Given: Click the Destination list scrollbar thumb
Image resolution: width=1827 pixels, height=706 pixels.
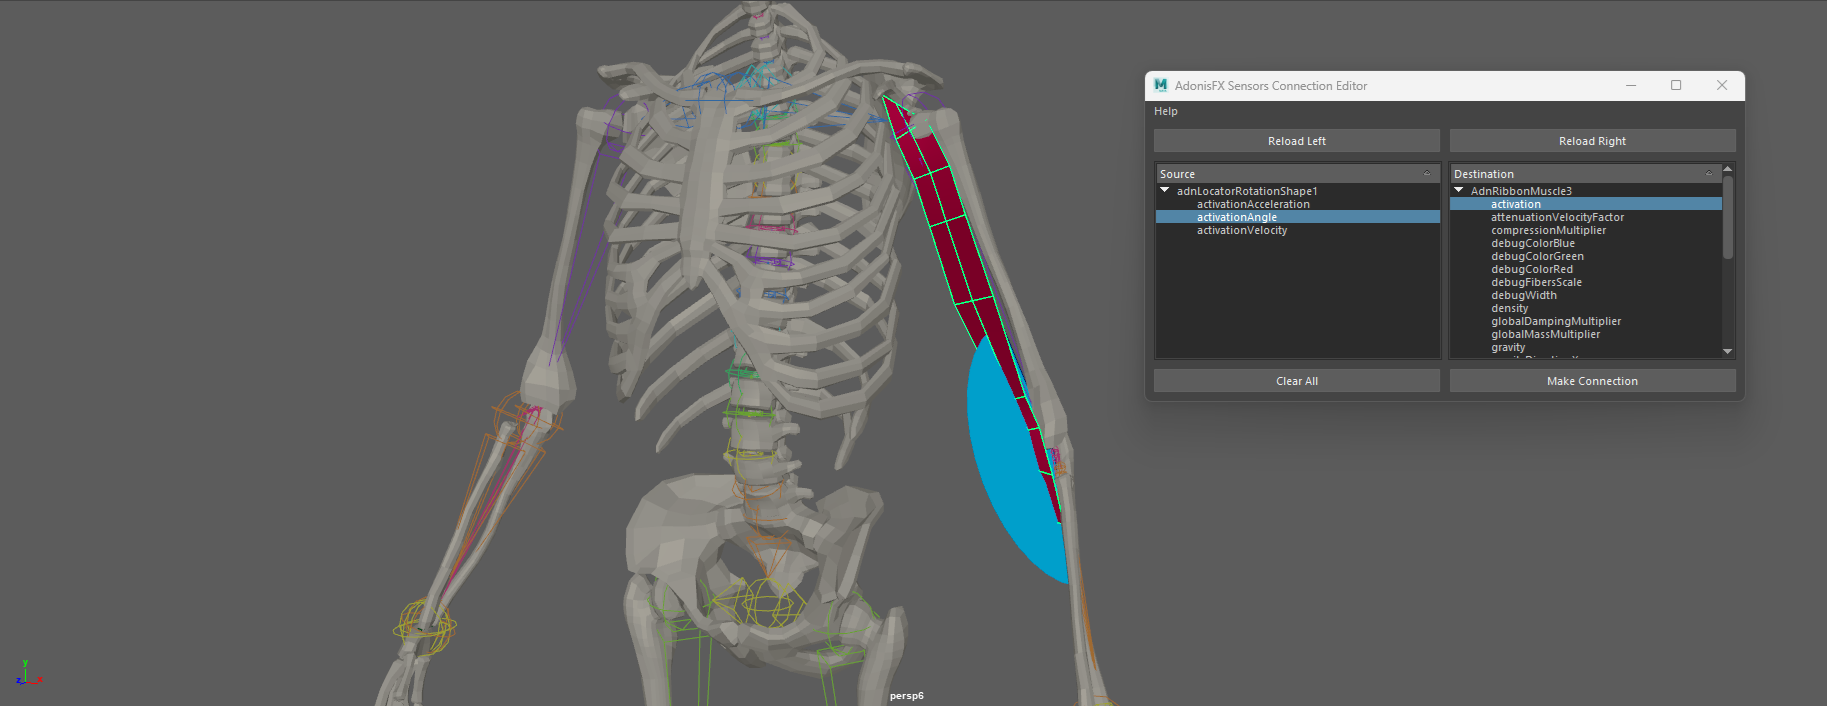Looking at the screenshot, I should tap(1727, 216).
